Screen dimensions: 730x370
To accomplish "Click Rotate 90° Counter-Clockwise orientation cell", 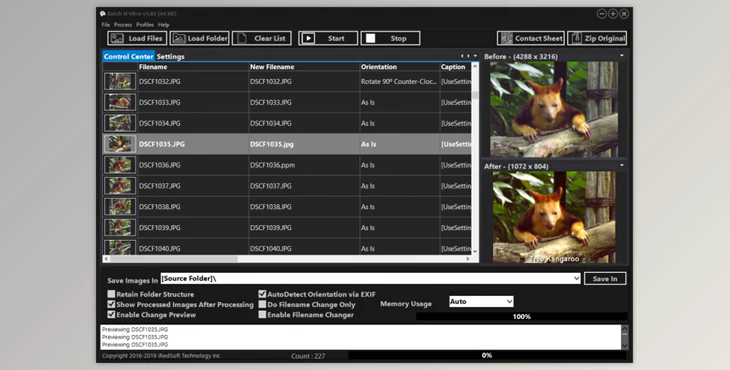I will click(399, 81).
